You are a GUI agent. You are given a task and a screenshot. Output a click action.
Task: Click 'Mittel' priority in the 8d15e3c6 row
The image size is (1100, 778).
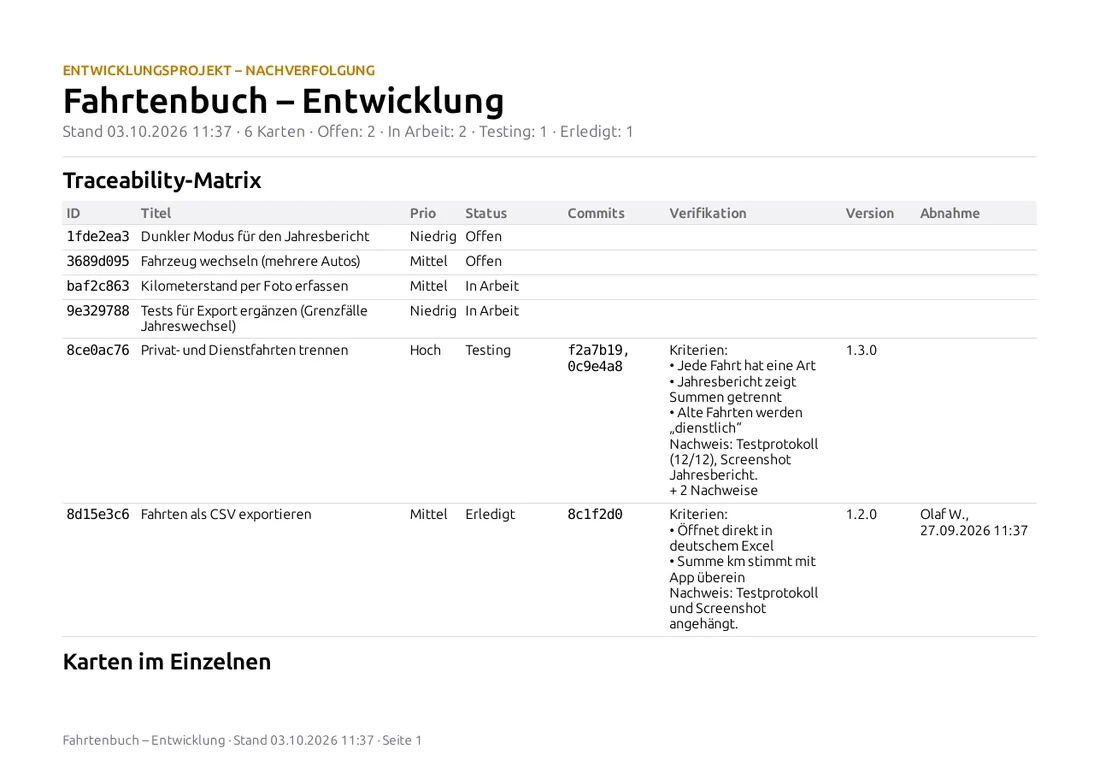click(x=429, y=514)
